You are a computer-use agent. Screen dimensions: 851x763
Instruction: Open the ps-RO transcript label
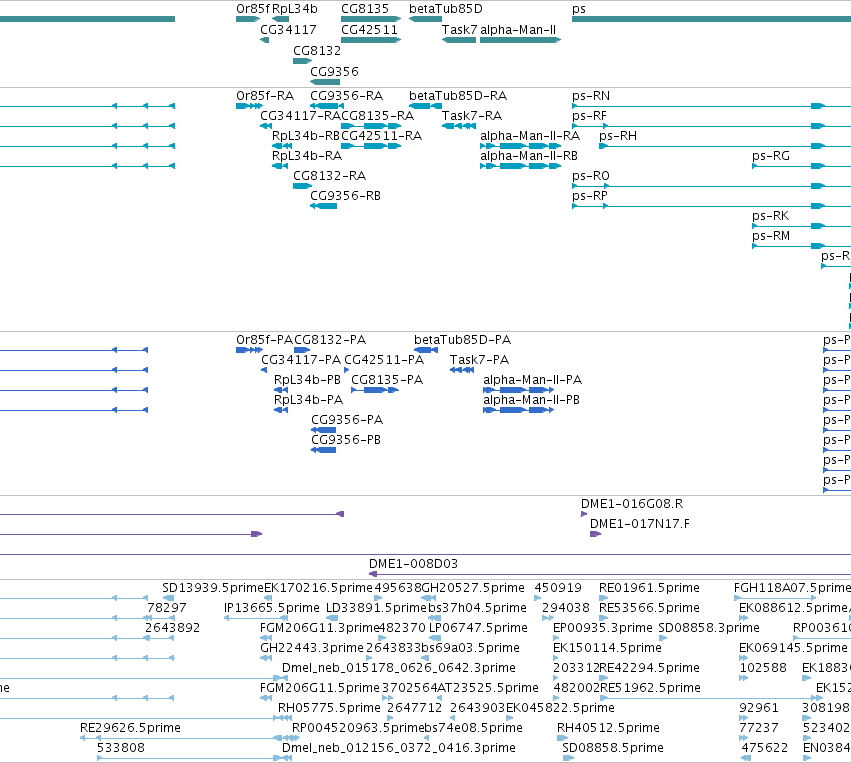(591, 176)
